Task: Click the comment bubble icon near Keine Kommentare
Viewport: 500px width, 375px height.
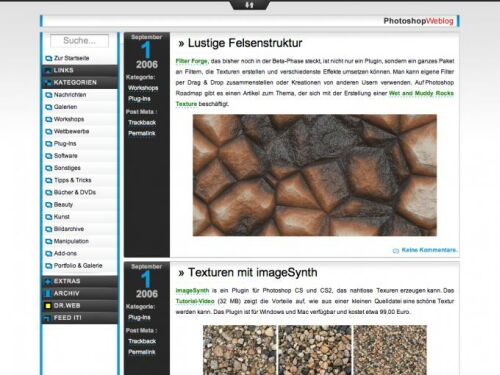Action: [x=396, y=251]
